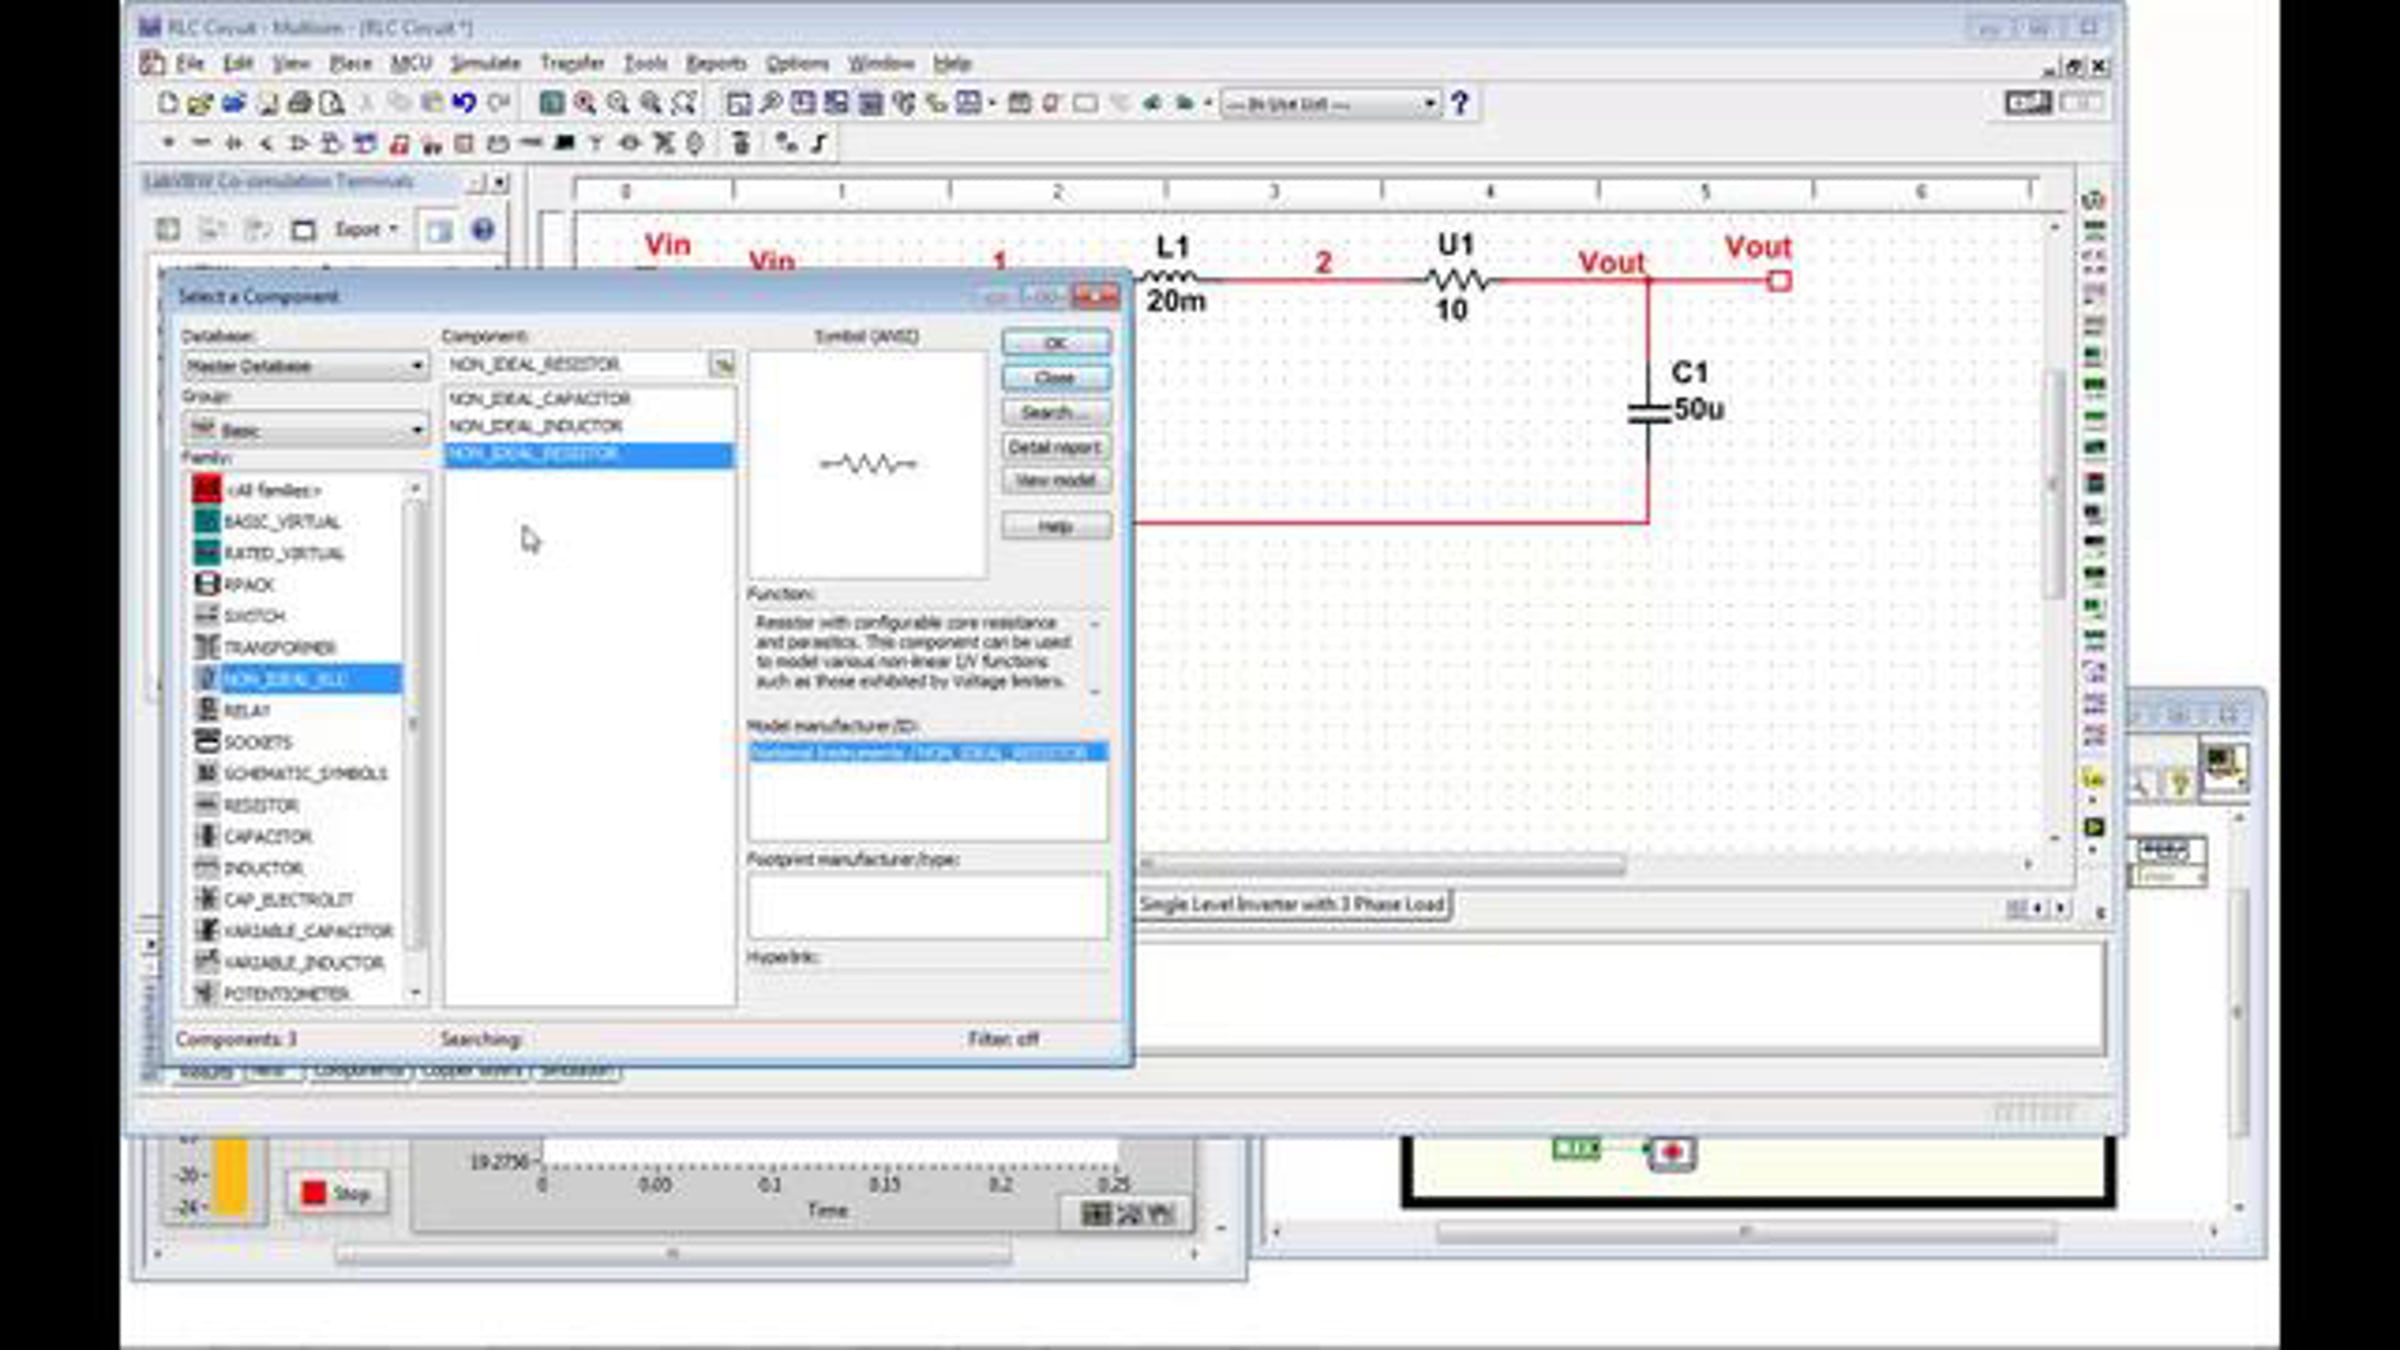Open the Place menu

pos(350,64)
